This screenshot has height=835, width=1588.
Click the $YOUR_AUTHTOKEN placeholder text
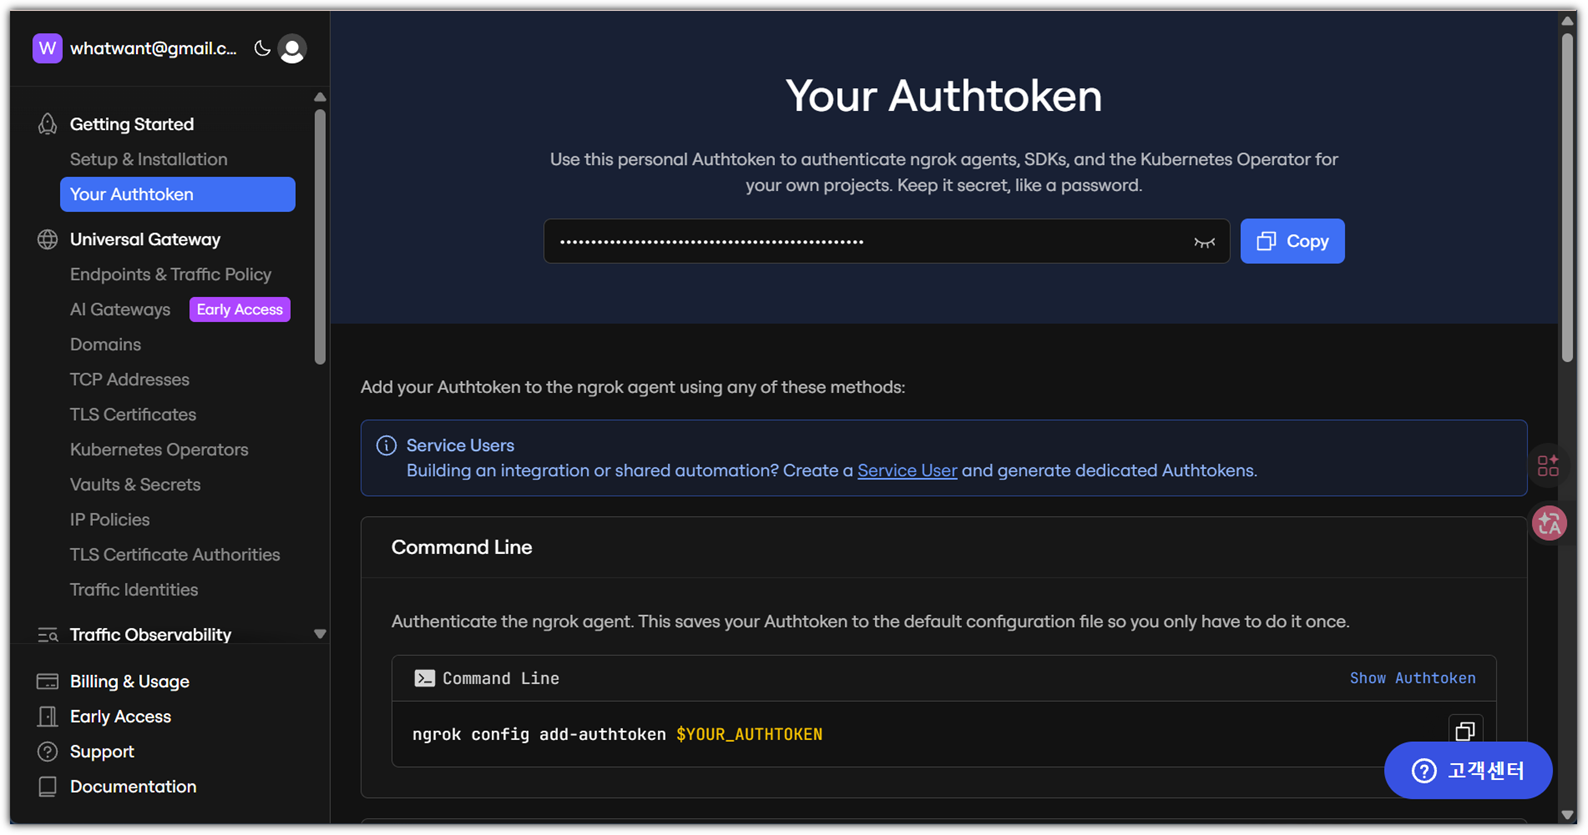click(749, 734)
